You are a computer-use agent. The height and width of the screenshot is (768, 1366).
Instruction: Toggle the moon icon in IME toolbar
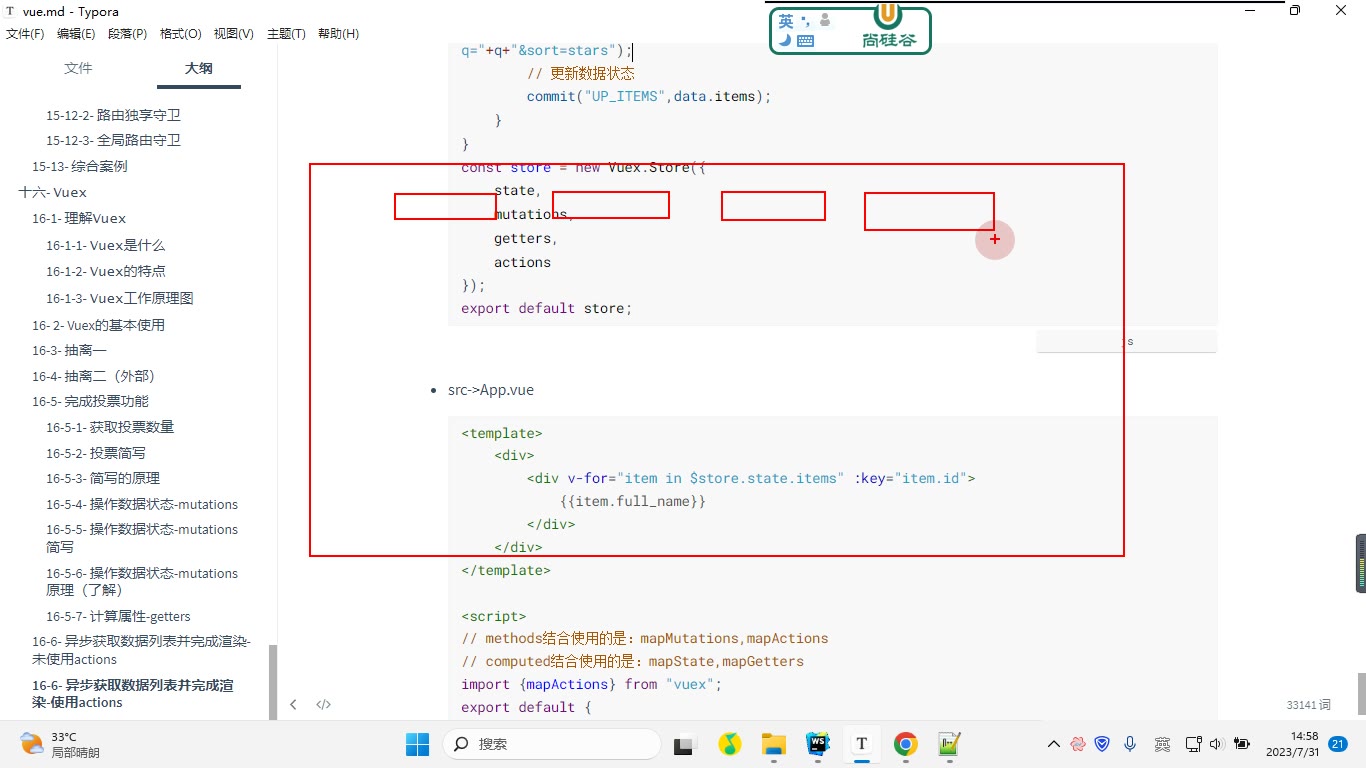[x=785, y=40]
